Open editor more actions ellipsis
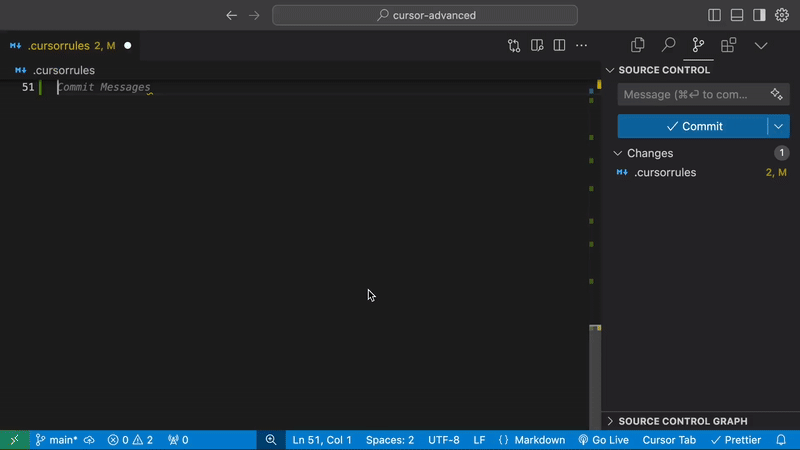 tap(582, 46)
